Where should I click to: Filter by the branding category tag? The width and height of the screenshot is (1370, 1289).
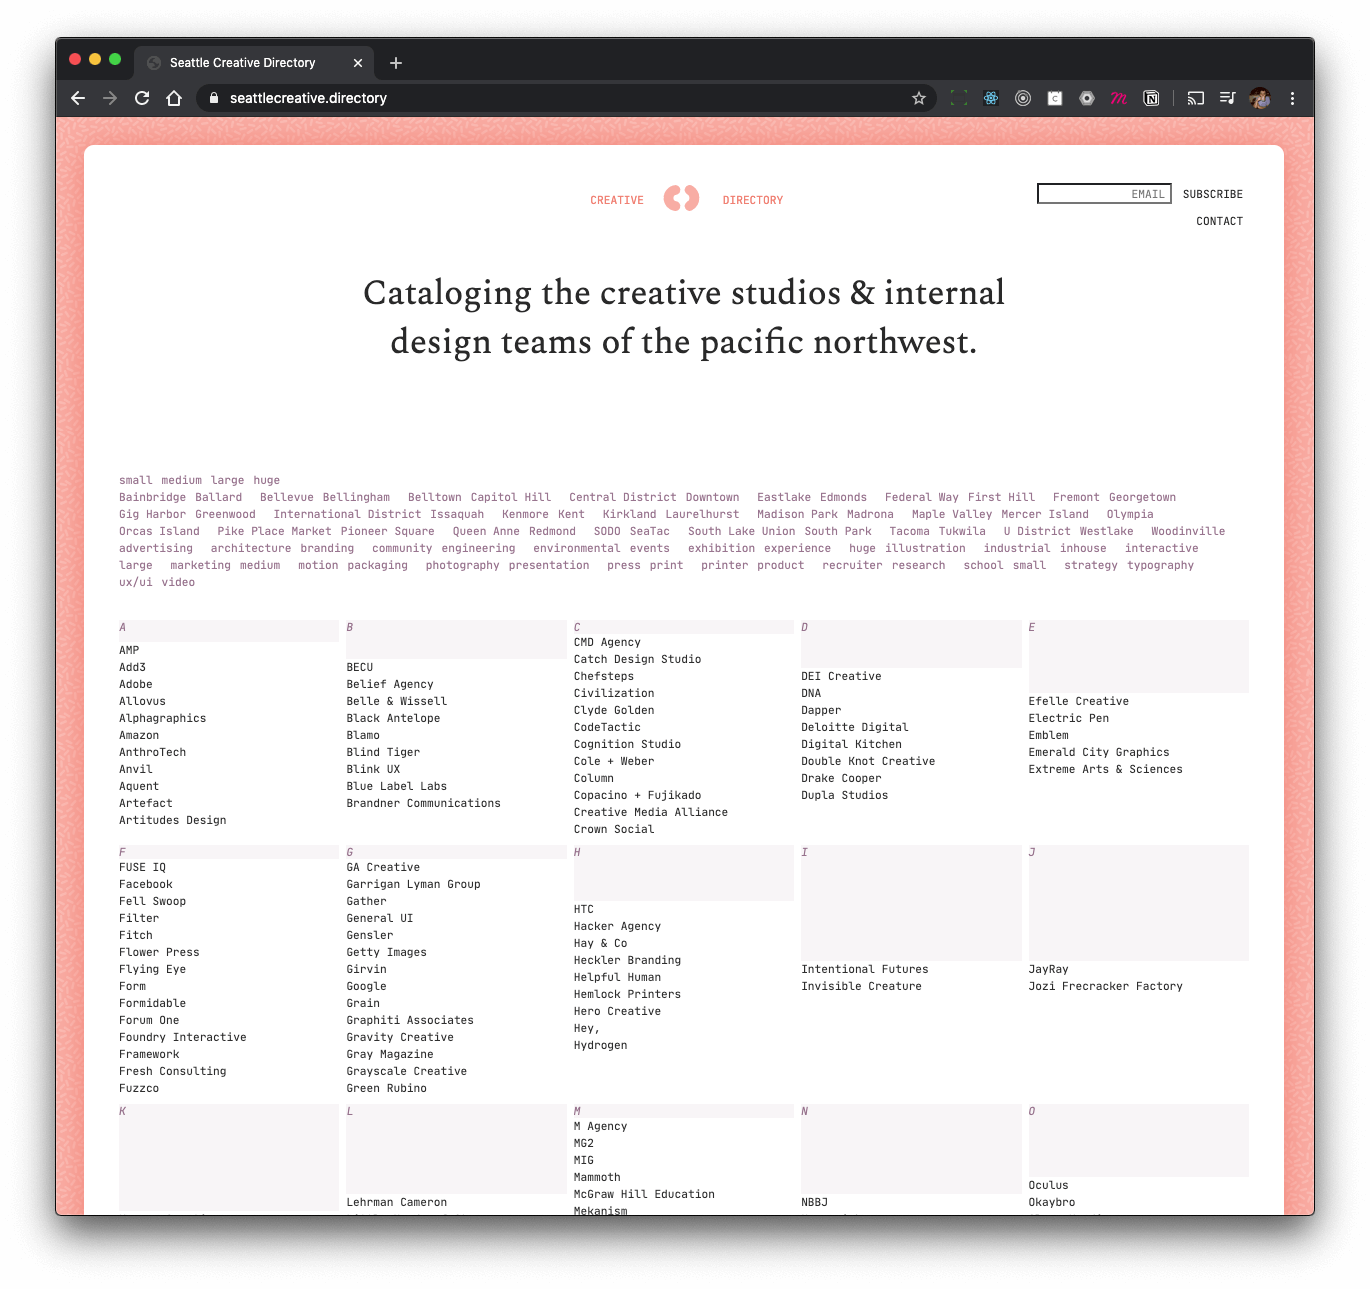pyautogui.click(x=327, y=548)
